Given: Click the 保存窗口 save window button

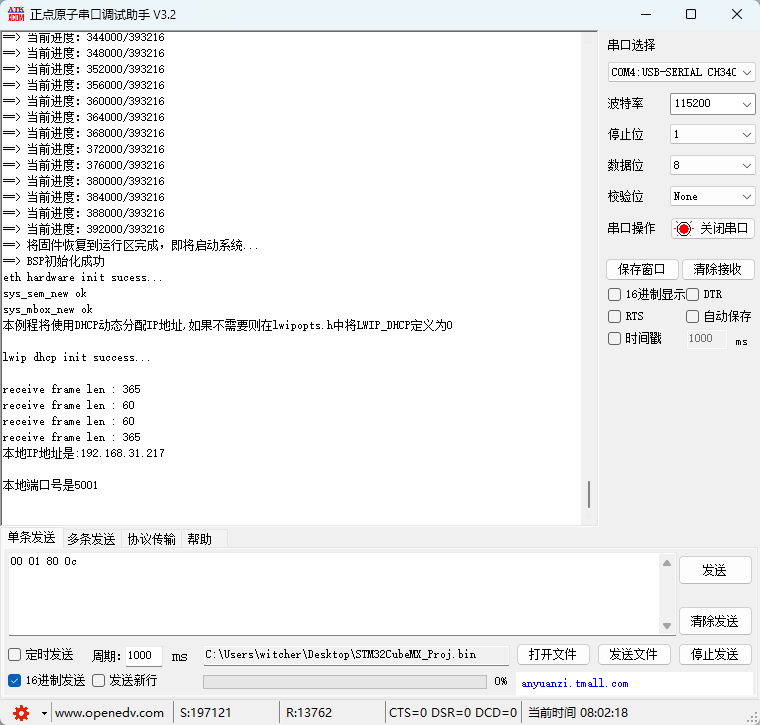Looking at the screenshot, I should pos(642,269).
